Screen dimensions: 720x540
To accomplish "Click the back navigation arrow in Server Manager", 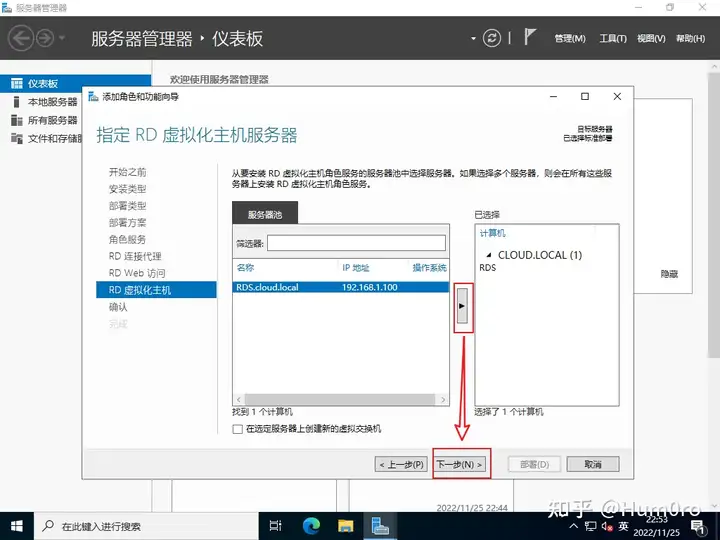I will tap(21, 38).
